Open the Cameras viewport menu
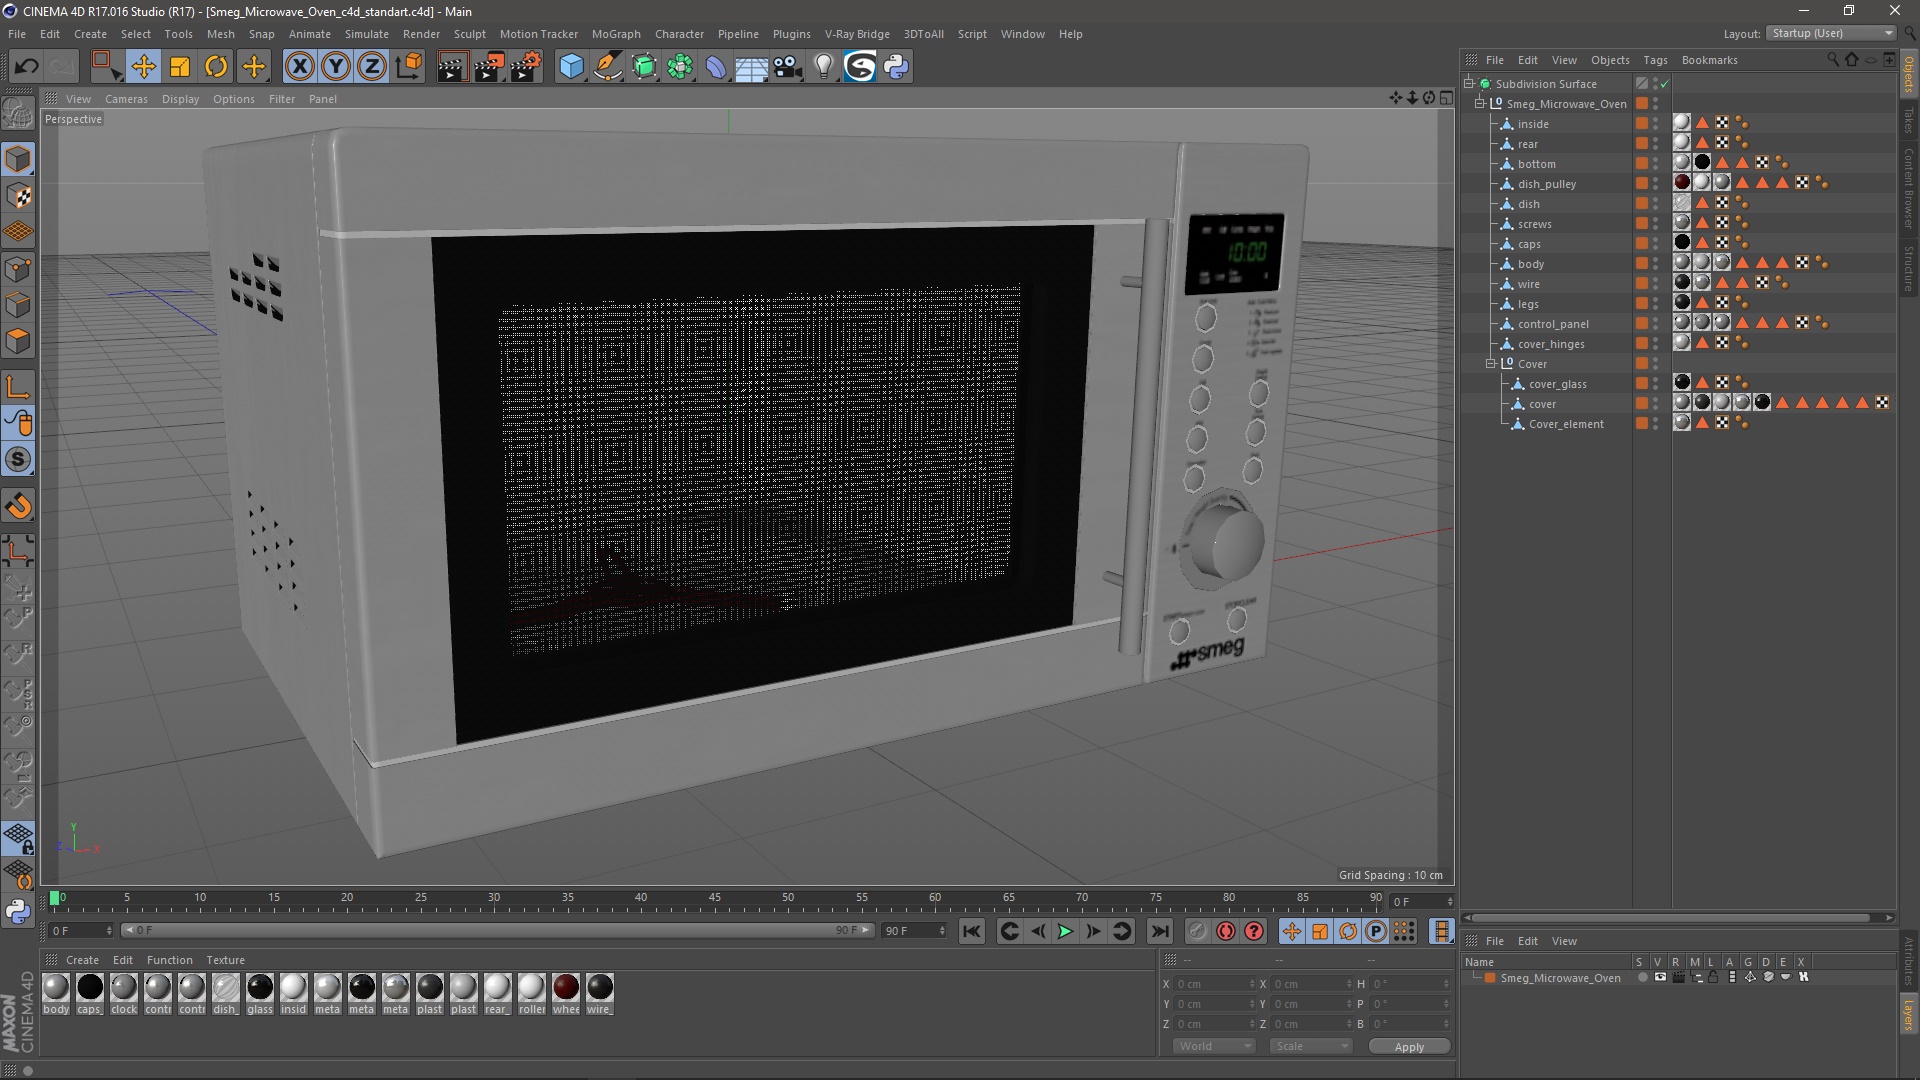This screenshot has width=1920, height=1080. click(x=126, y=99)
